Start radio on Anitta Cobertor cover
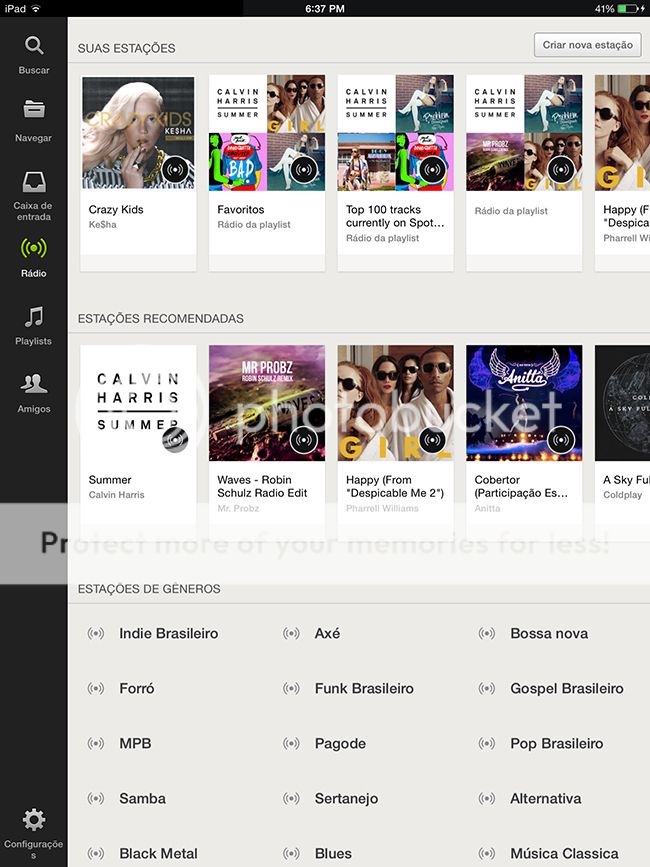Image resolution: width=650 pixels, height=867 pixels. [561, 440]
